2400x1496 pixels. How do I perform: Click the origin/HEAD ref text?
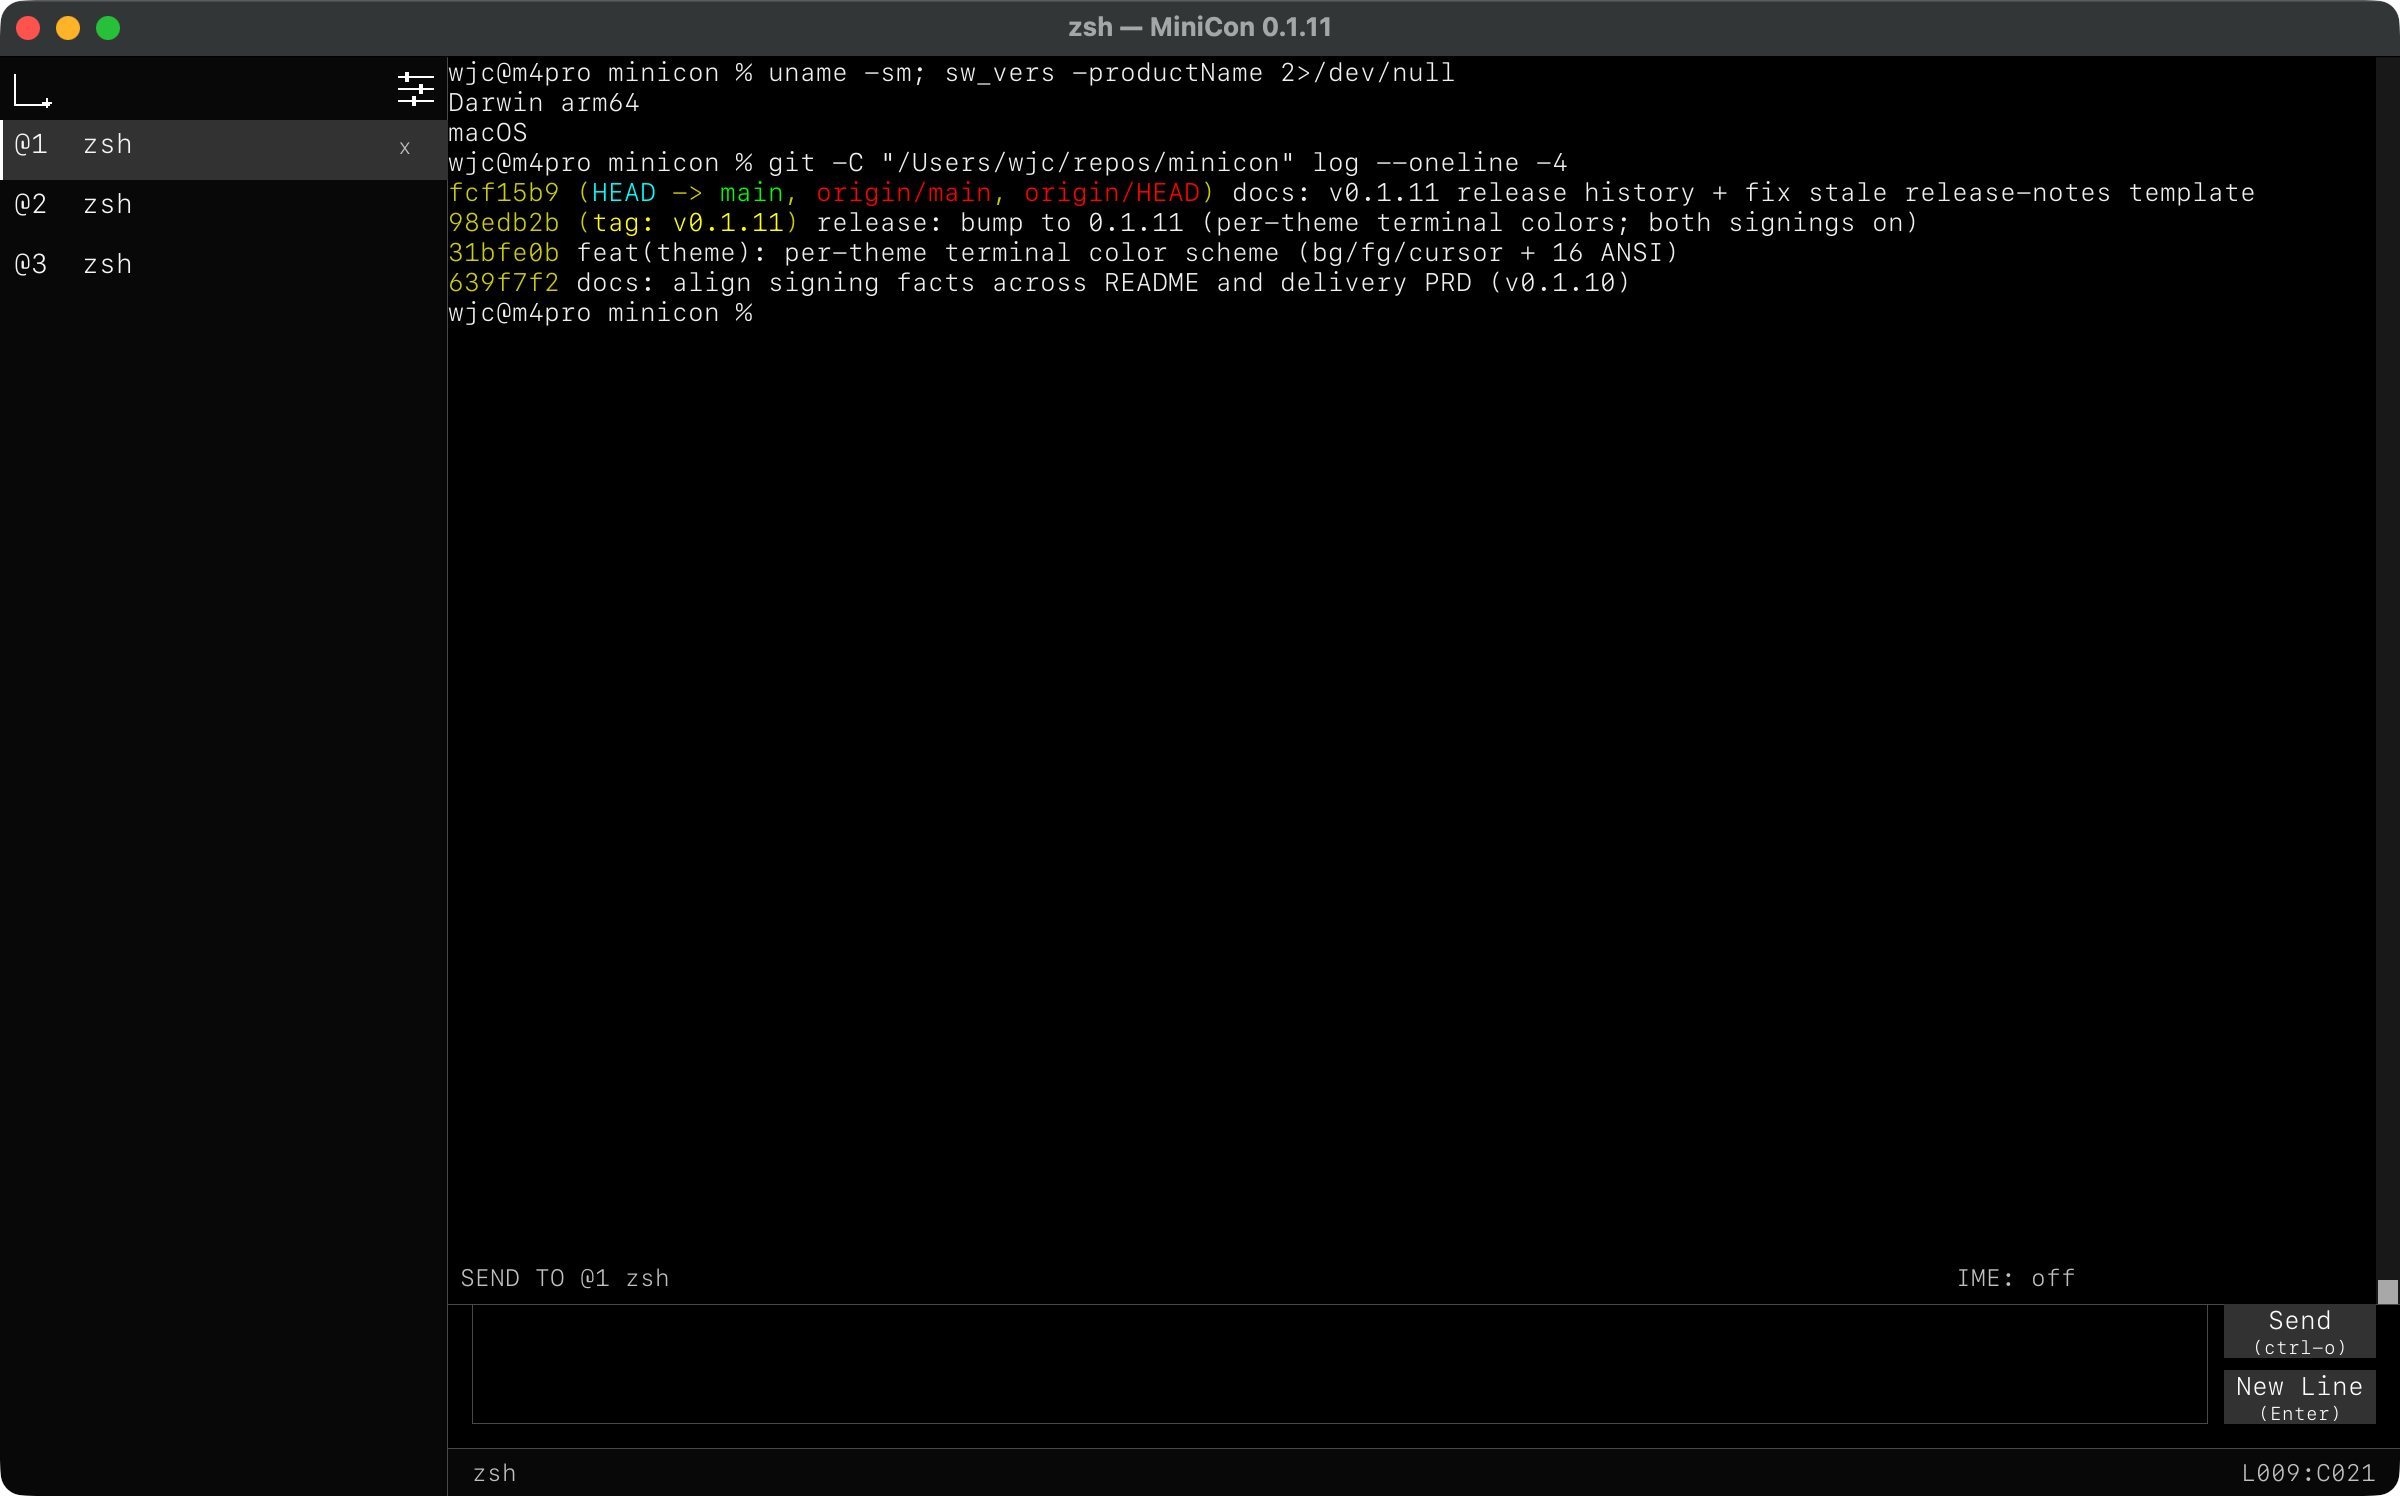pos(1112,193)
